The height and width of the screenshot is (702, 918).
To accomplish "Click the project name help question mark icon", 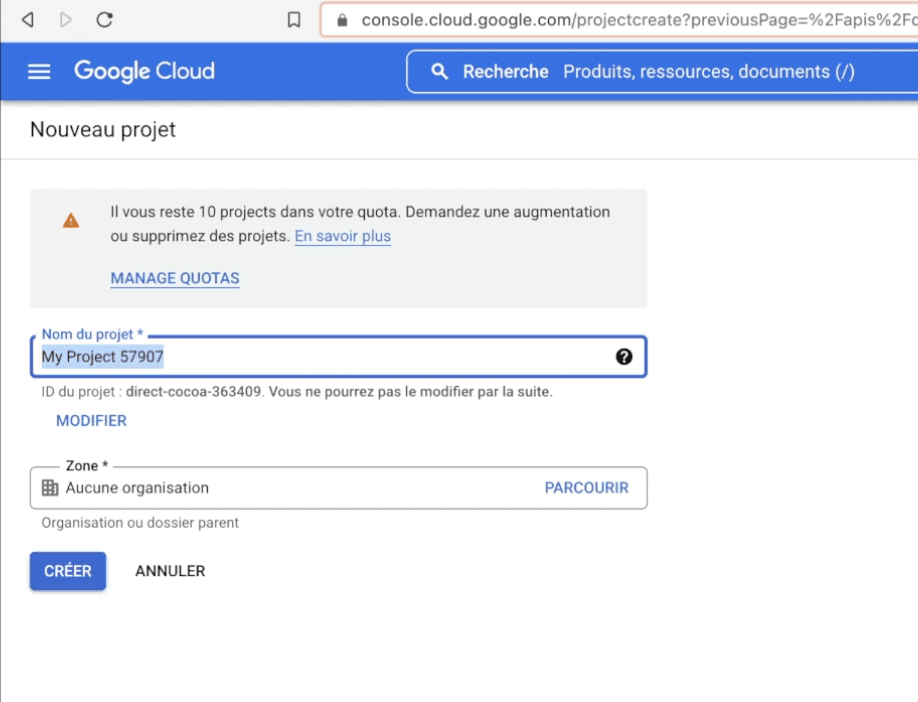I will (624, 356).
